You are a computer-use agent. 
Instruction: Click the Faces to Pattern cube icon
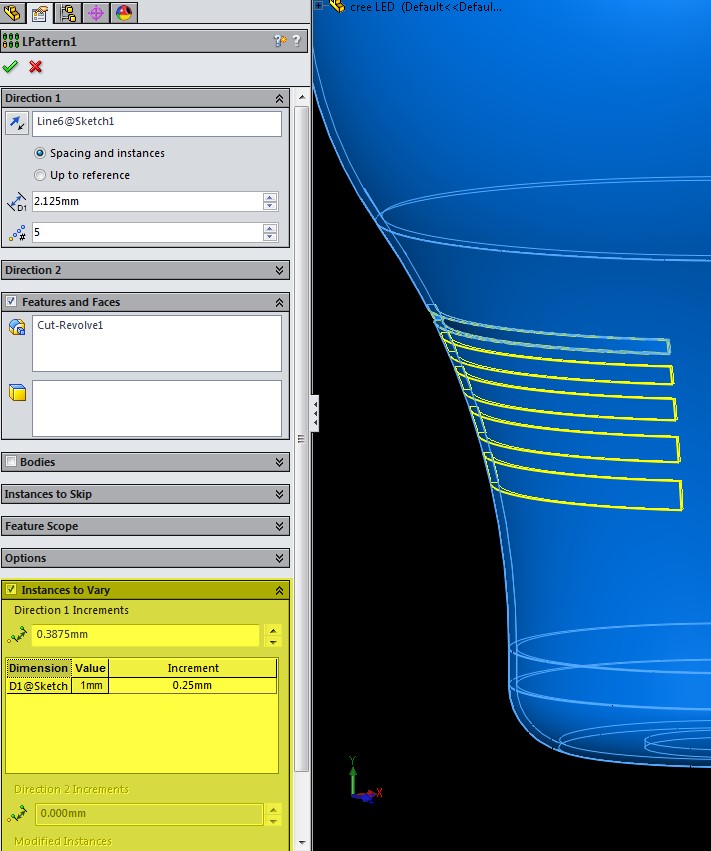coord(17,392)
